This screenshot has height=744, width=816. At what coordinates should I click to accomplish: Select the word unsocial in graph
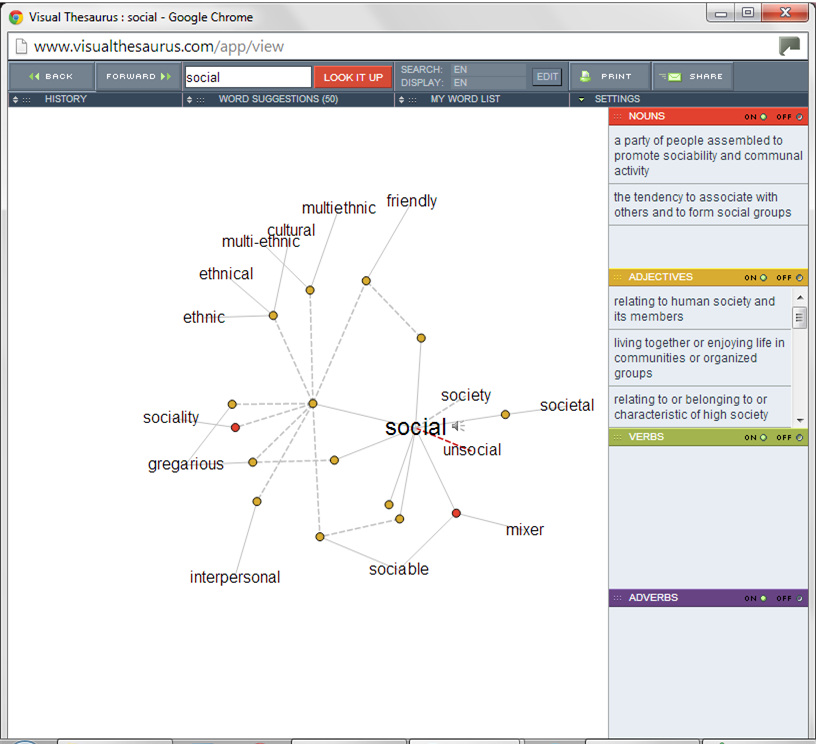472,450
